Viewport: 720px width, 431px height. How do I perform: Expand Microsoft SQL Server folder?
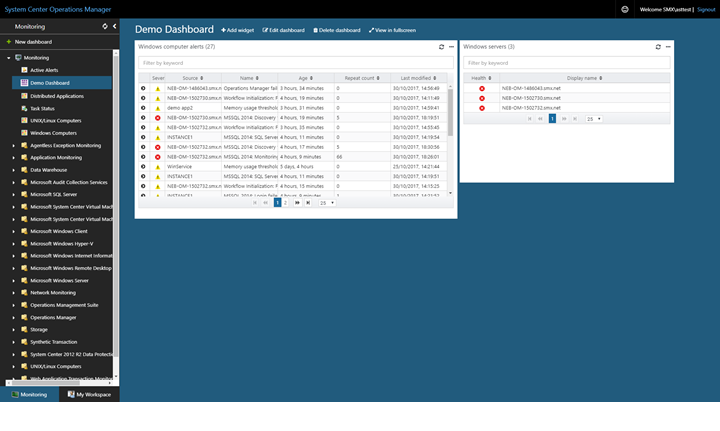[x=13, y=195]
